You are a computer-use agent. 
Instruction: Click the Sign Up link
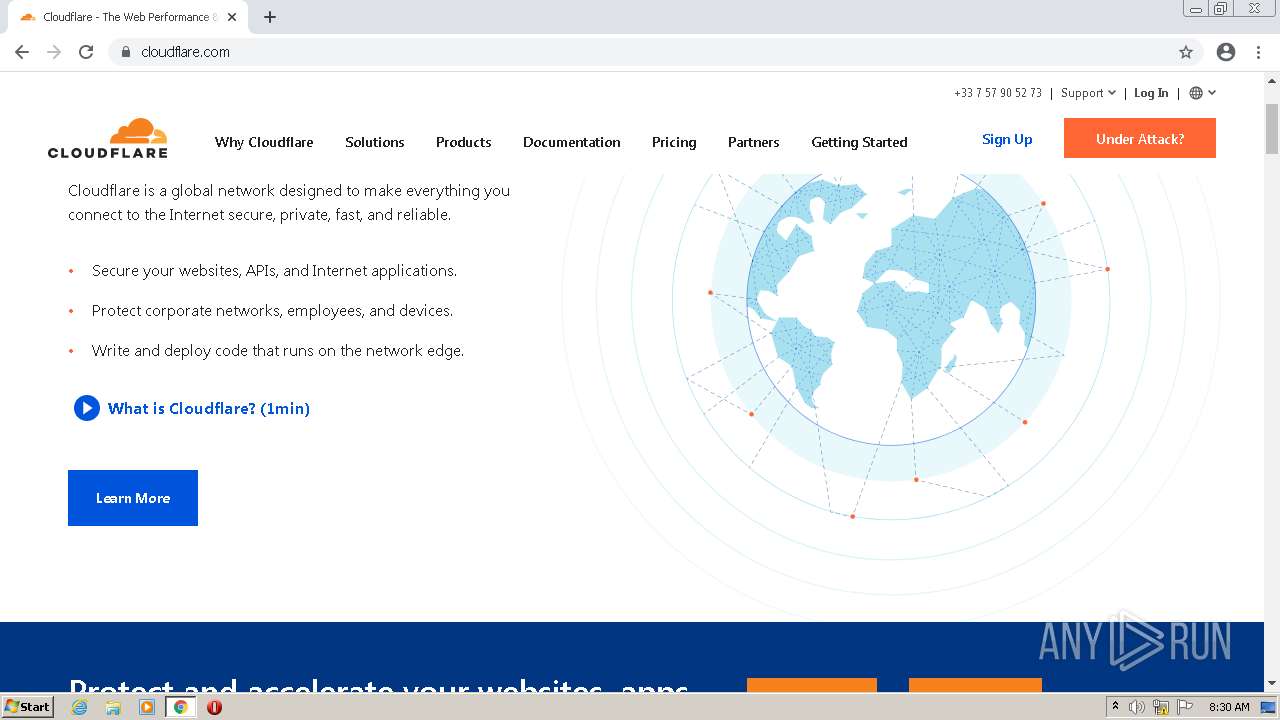coord(1007,139)
